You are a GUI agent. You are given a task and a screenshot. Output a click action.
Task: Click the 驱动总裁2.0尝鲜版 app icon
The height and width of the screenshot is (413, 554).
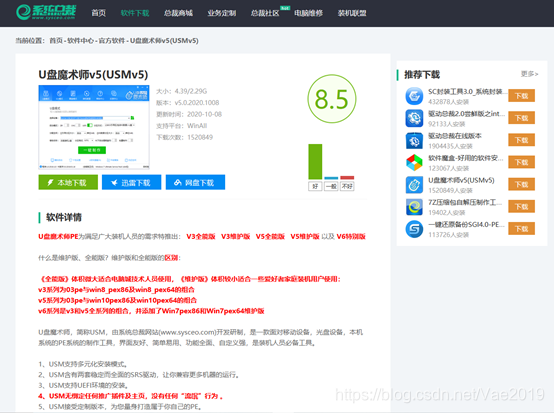(x=414, y=118)
